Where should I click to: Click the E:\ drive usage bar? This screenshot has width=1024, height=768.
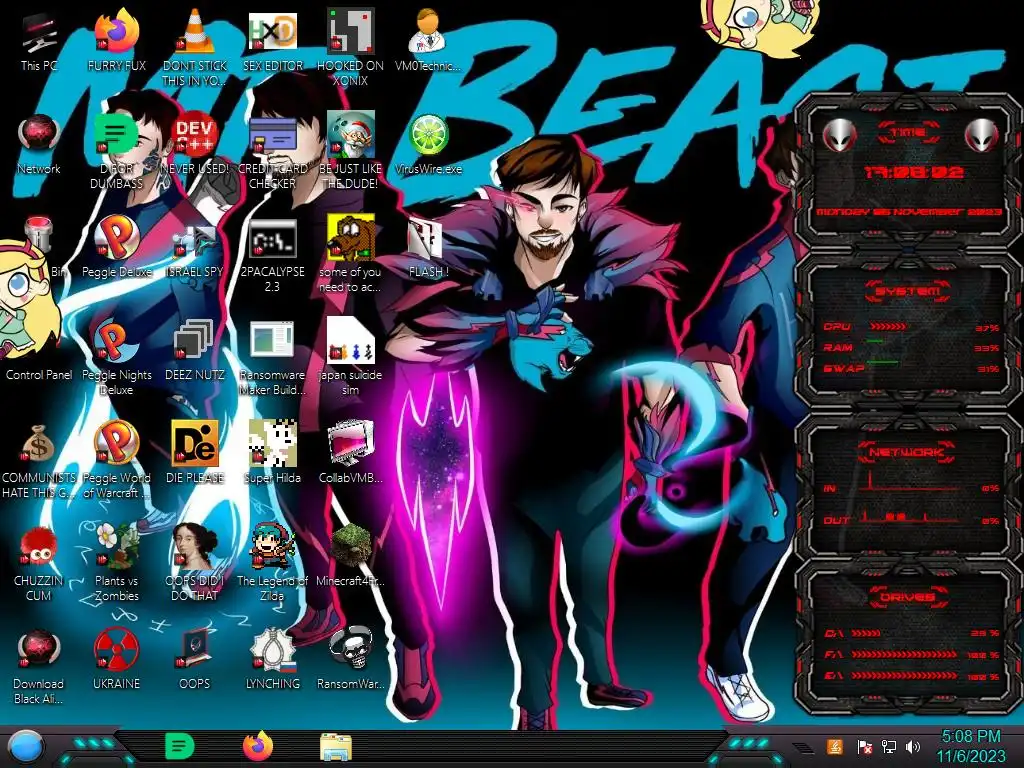click(x=904, y=675)
